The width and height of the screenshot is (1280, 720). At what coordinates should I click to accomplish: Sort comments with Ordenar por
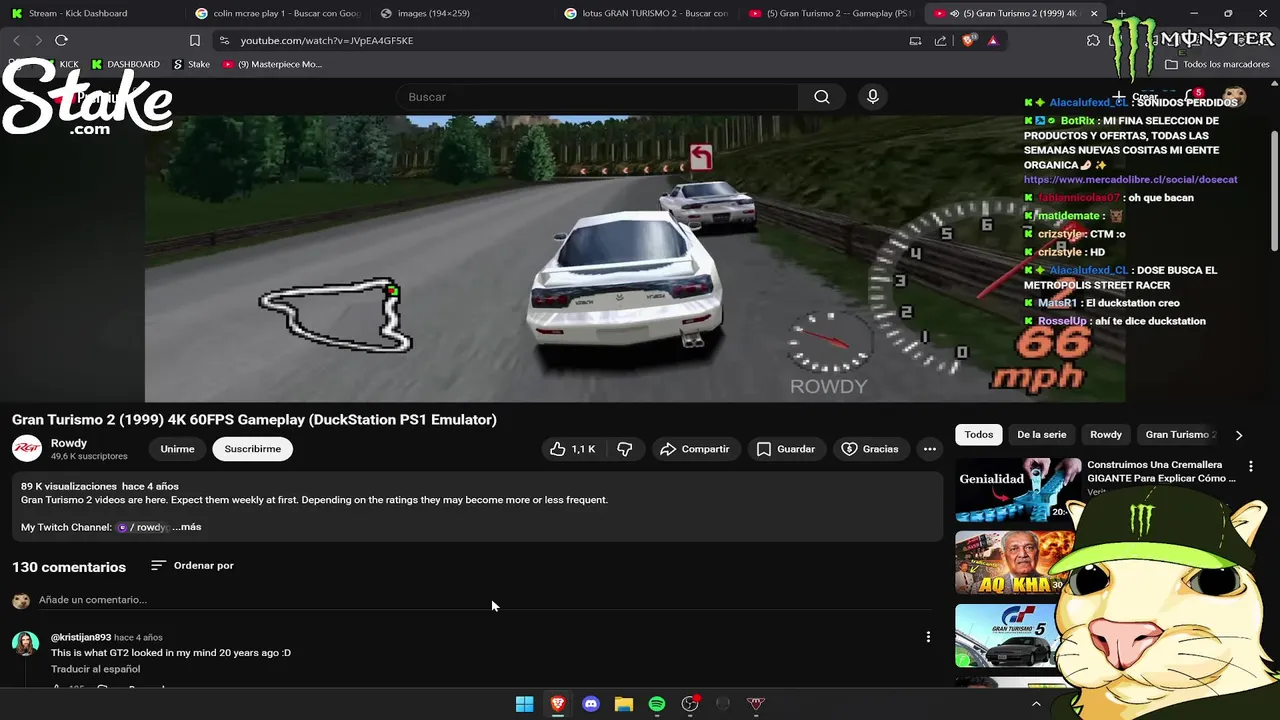pyautogui.click(x=192, y=566)
